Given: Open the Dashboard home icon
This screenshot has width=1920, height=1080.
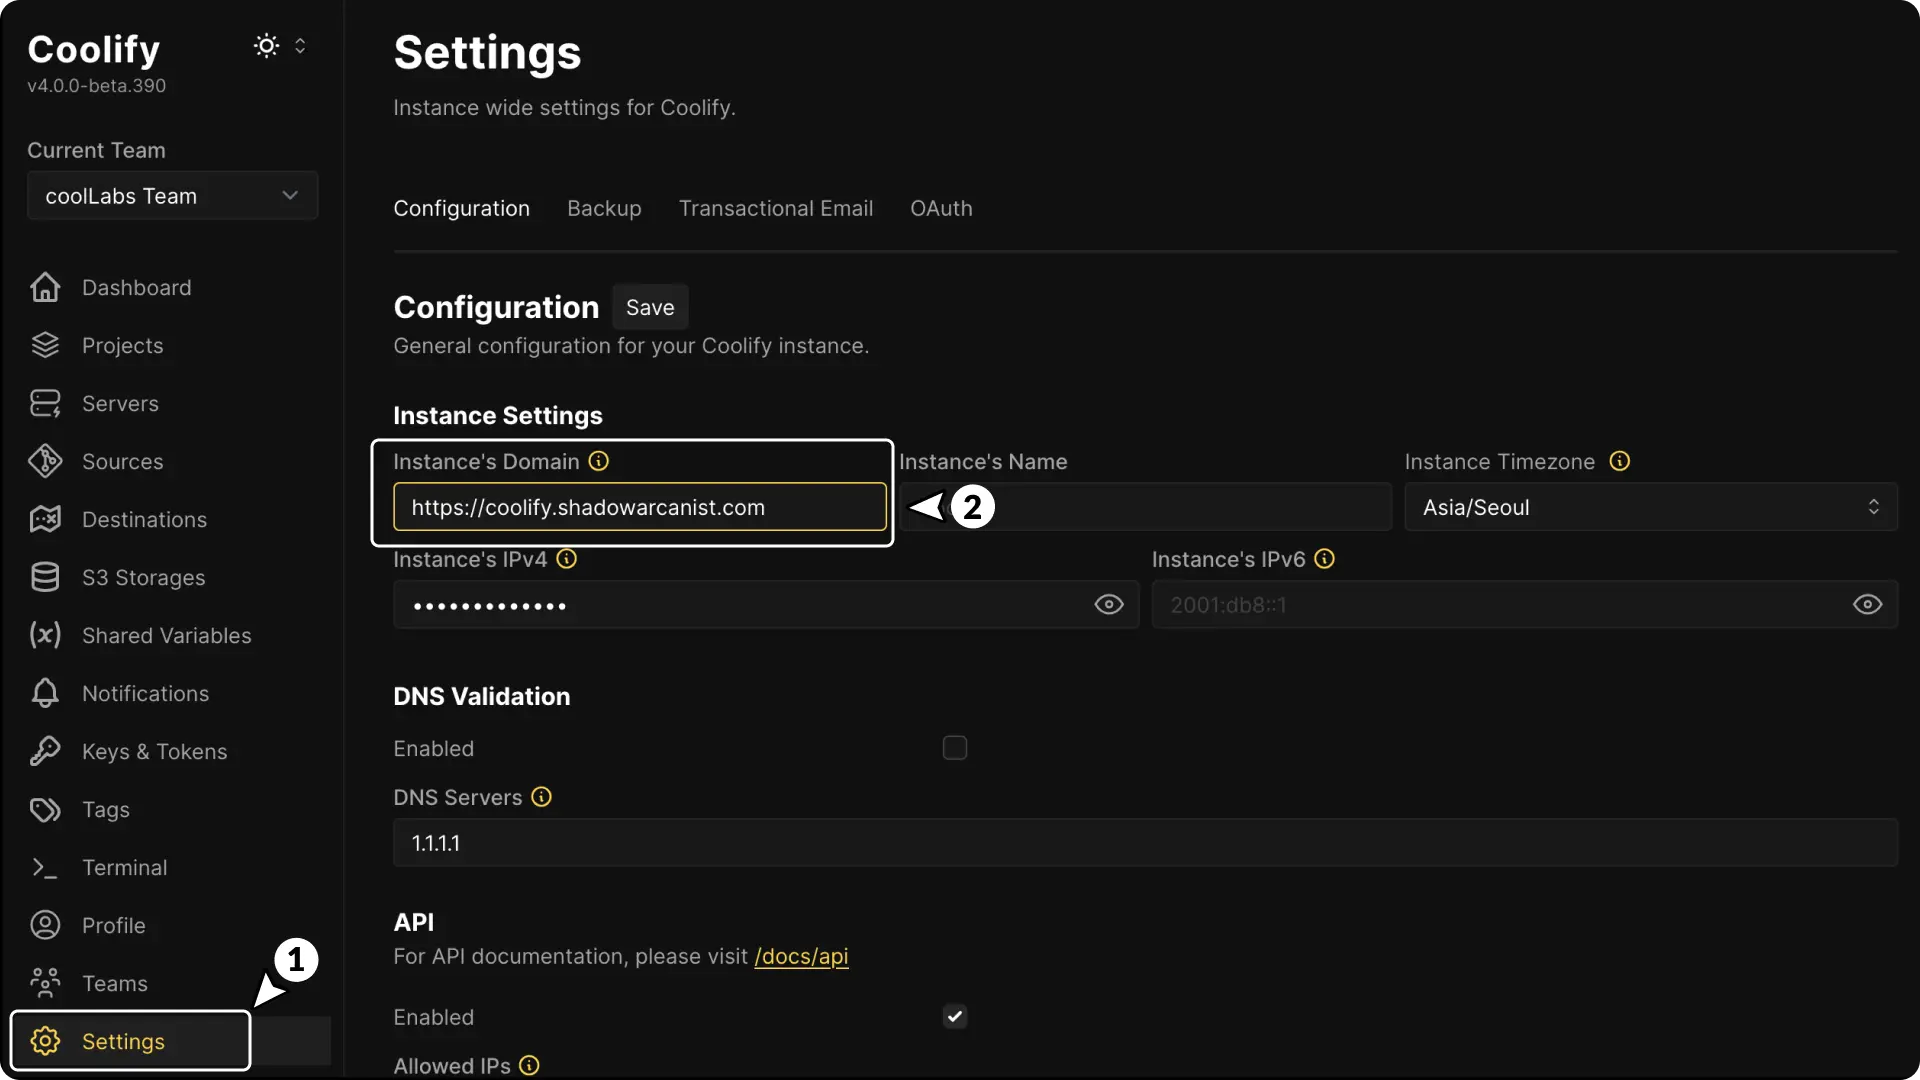Looking at the screenshot, I should pyautogui.click(x=45, y=288).
